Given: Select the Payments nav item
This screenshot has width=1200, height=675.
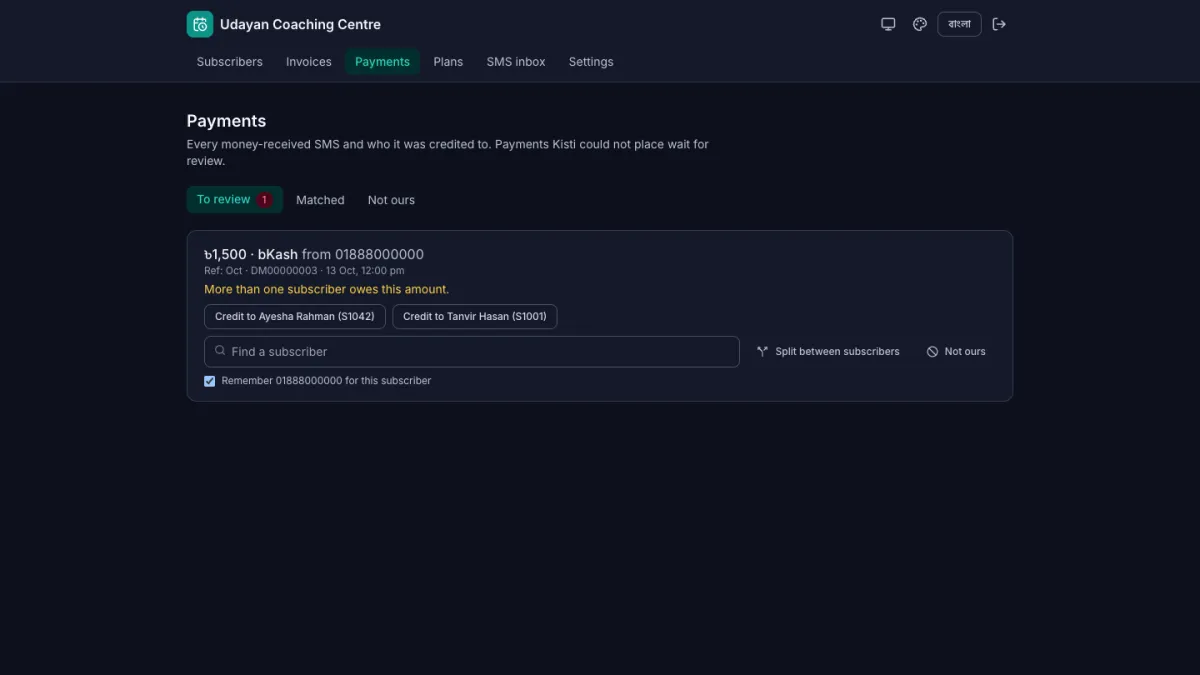Looking at the screenshot, I should (382, 62).
